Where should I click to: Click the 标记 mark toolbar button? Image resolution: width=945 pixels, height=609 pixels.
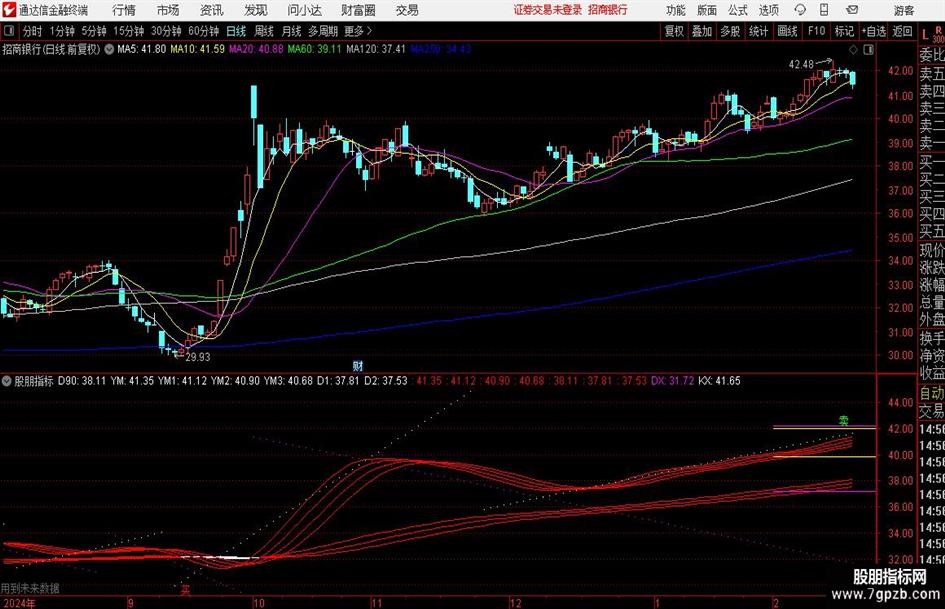click(x=844, y=31)
